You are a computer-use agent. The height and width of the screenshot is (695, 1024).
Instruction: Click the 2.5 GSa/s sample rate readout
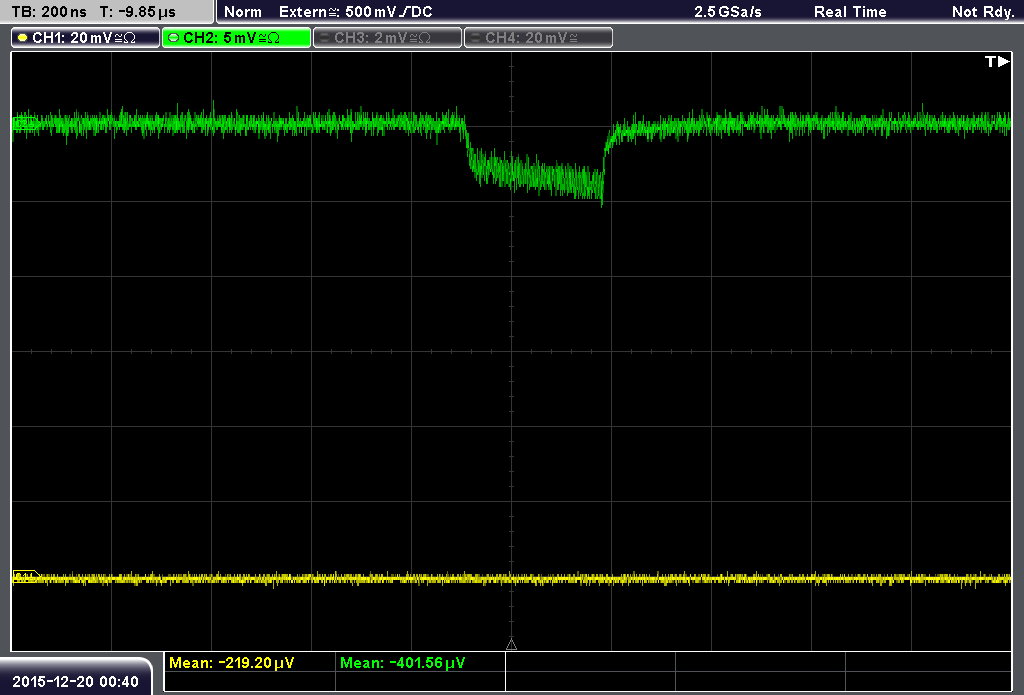[728, 12]
